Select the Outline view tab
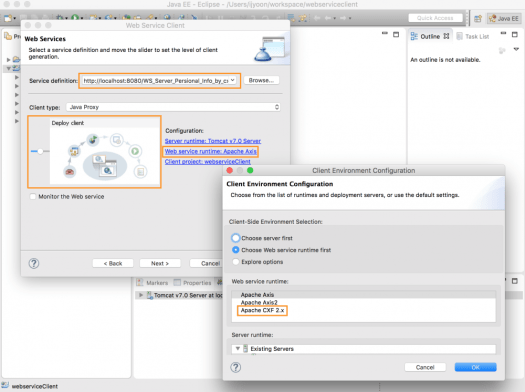This screenshot has width=525, height=392. pyautogui.click(x=430, y=36)
